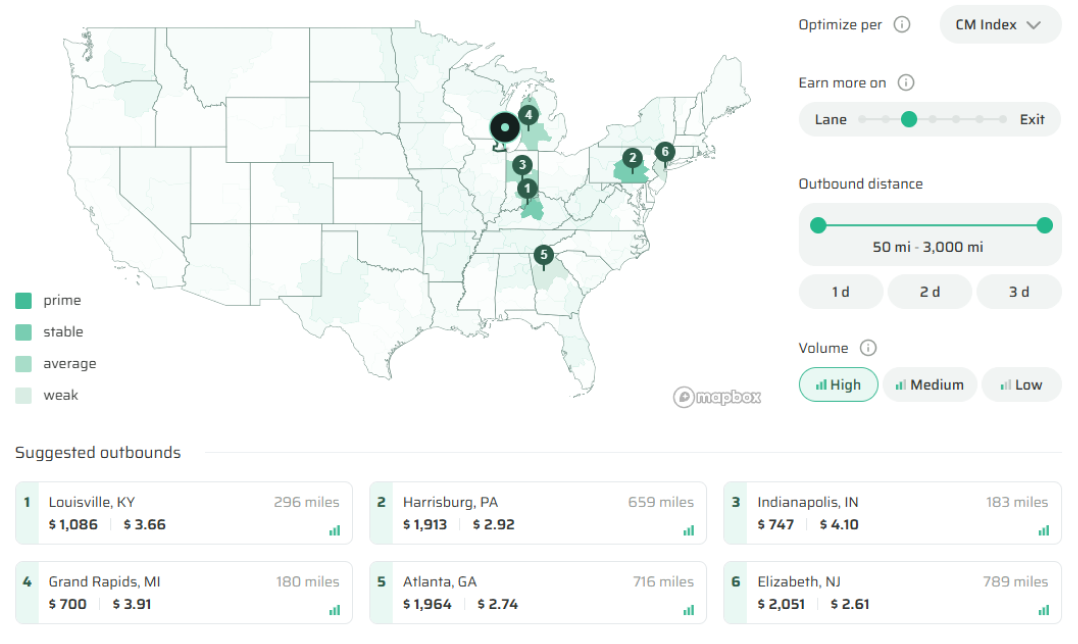Click map pin number 6 near New Jersey
This screenshot has height=644, width=1078.
click(x=664, y=153)
